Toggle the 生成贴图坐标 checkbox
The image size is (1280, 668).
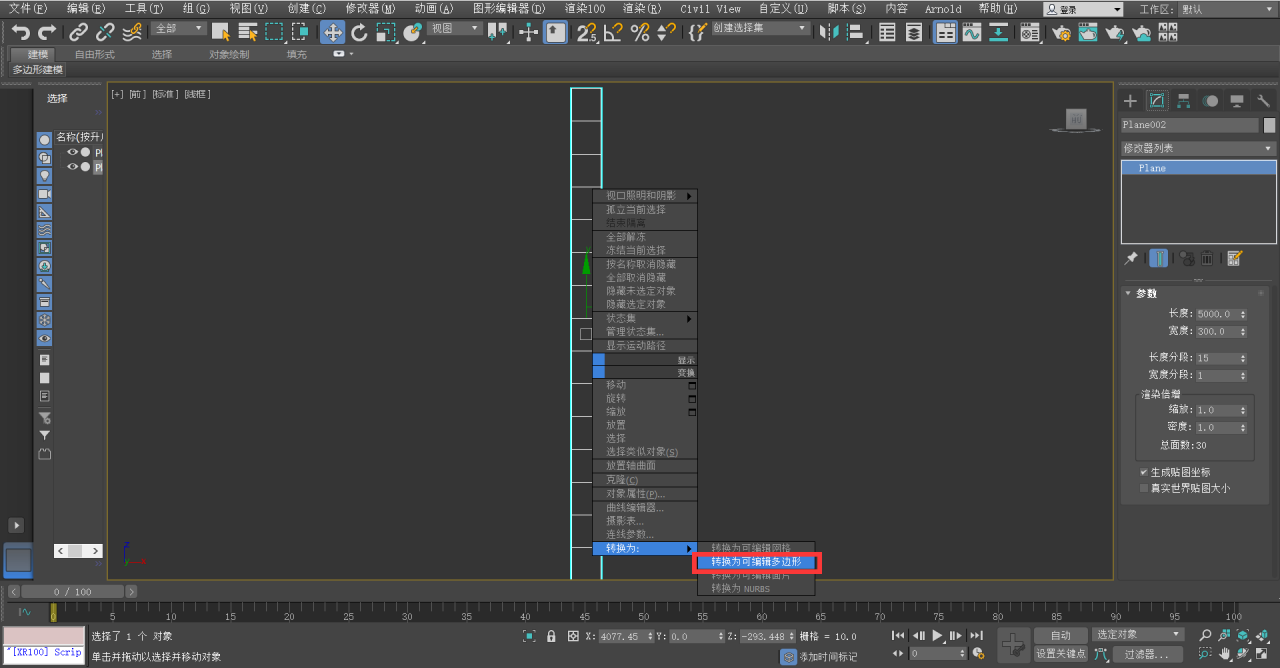coord(1144,472)
